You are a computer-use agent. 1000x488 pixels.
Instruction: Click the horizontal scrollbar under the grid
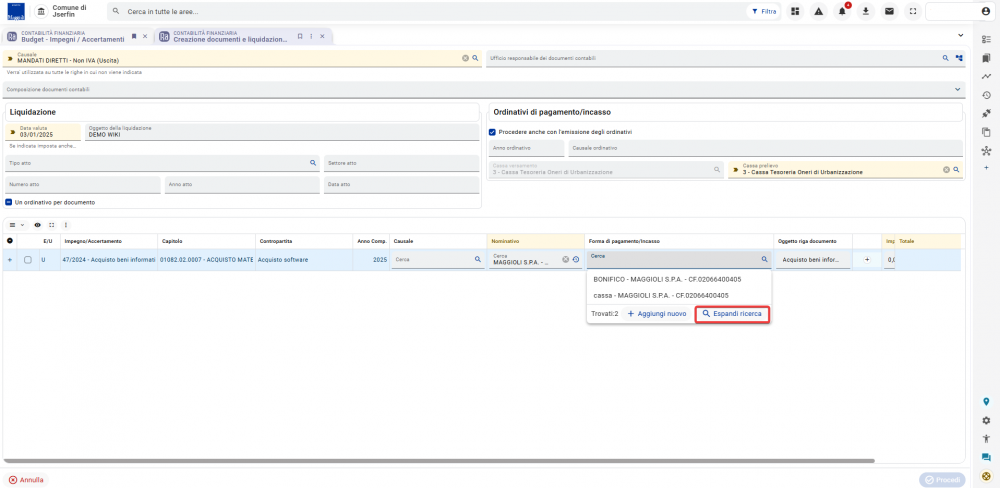tap(439, 460)
